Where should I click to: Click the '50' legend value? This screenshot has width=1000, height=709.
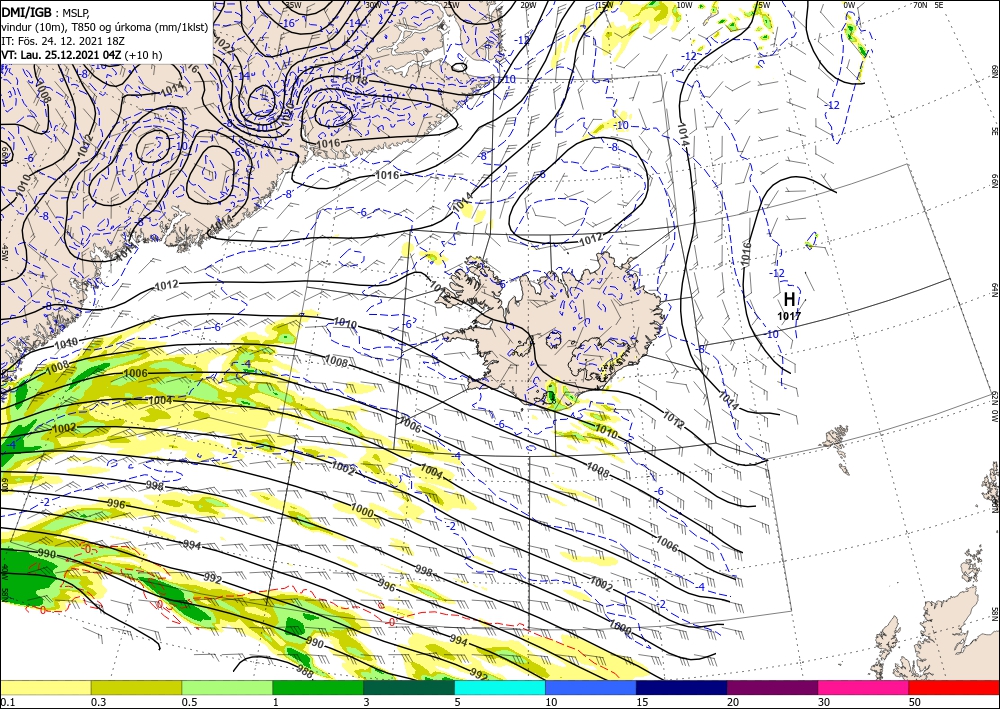pyautogui.click(x=915, y=702)
